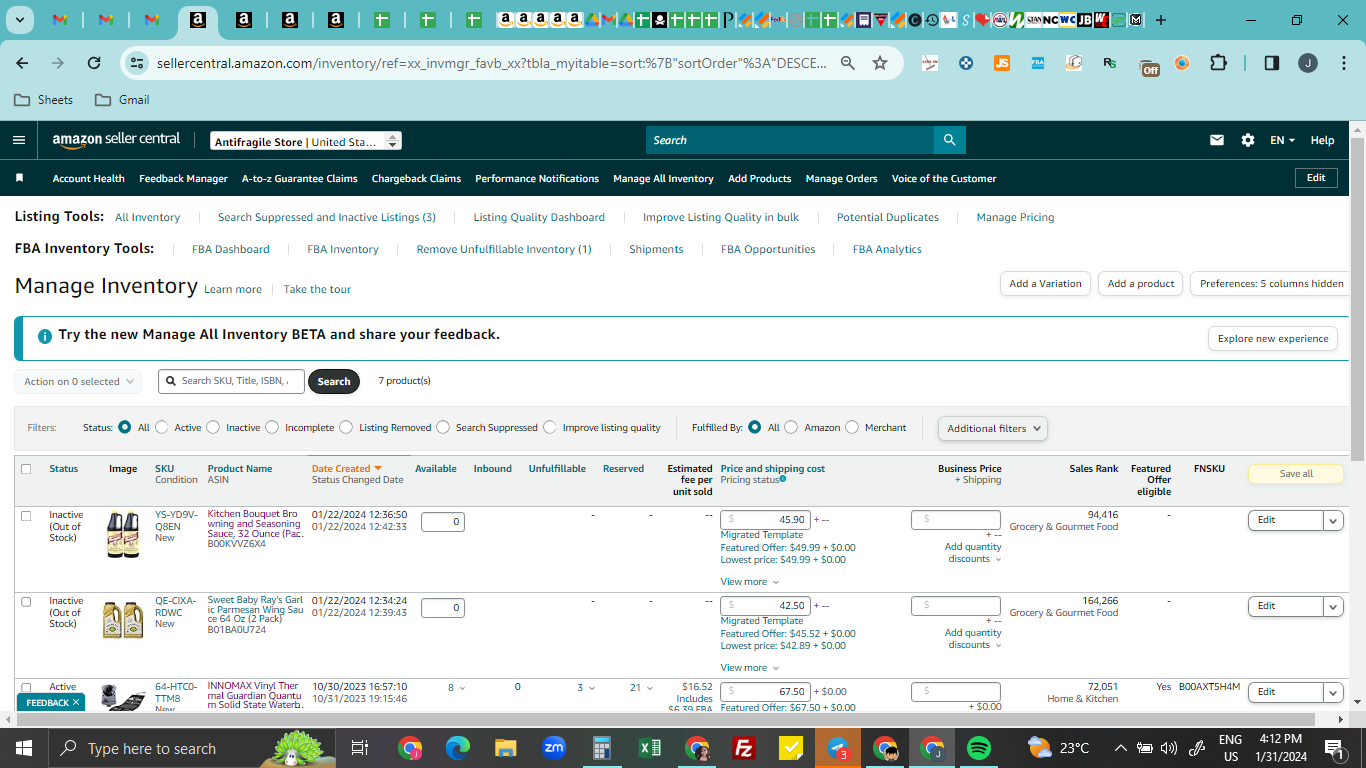
Task: Click the Date Created sort arrow
Action: (x=378, y=468)
